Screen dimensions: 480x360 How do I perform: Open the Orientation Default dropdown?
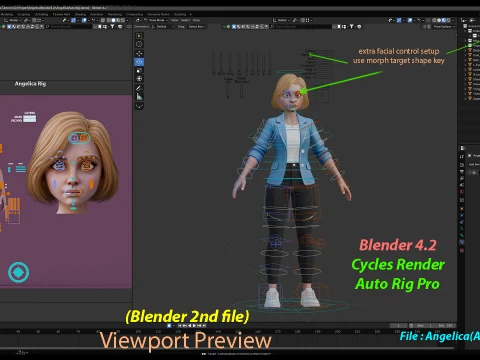pyautogui.click(x=162, y=27)
